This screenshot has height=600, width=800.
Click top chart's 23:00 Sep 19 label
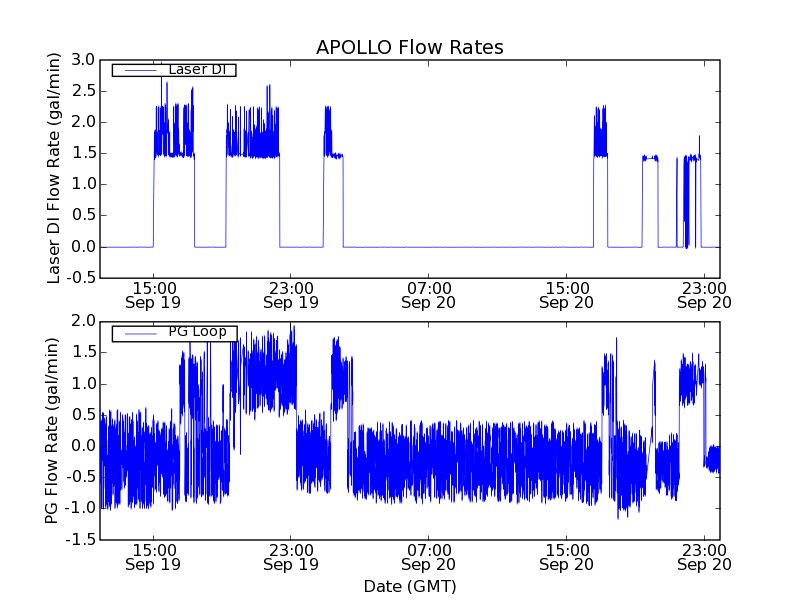(291, 295)
